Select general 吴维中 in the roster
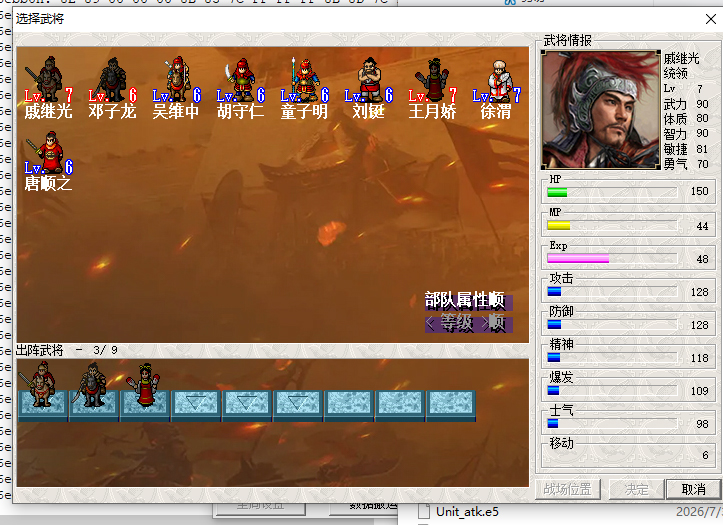The image size is (723, 525). (176, 88)
